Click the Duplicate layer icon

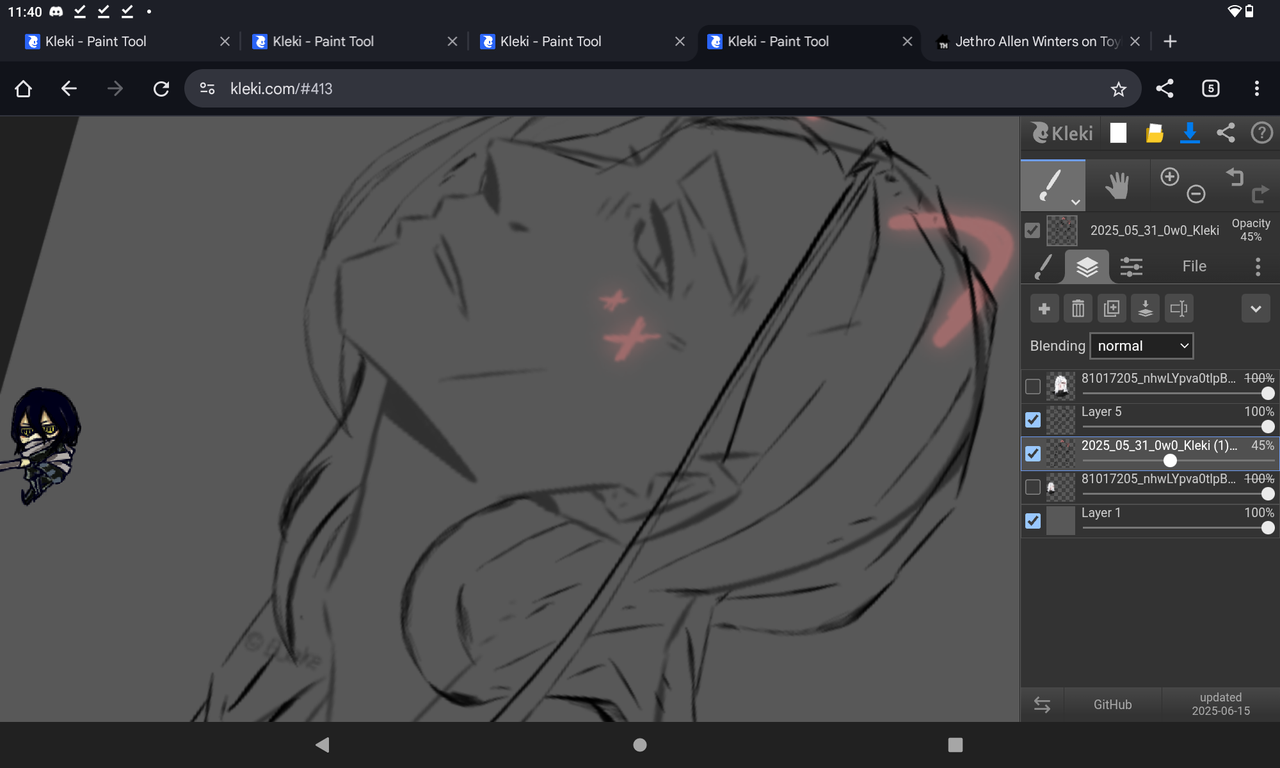coord(1111,308)
